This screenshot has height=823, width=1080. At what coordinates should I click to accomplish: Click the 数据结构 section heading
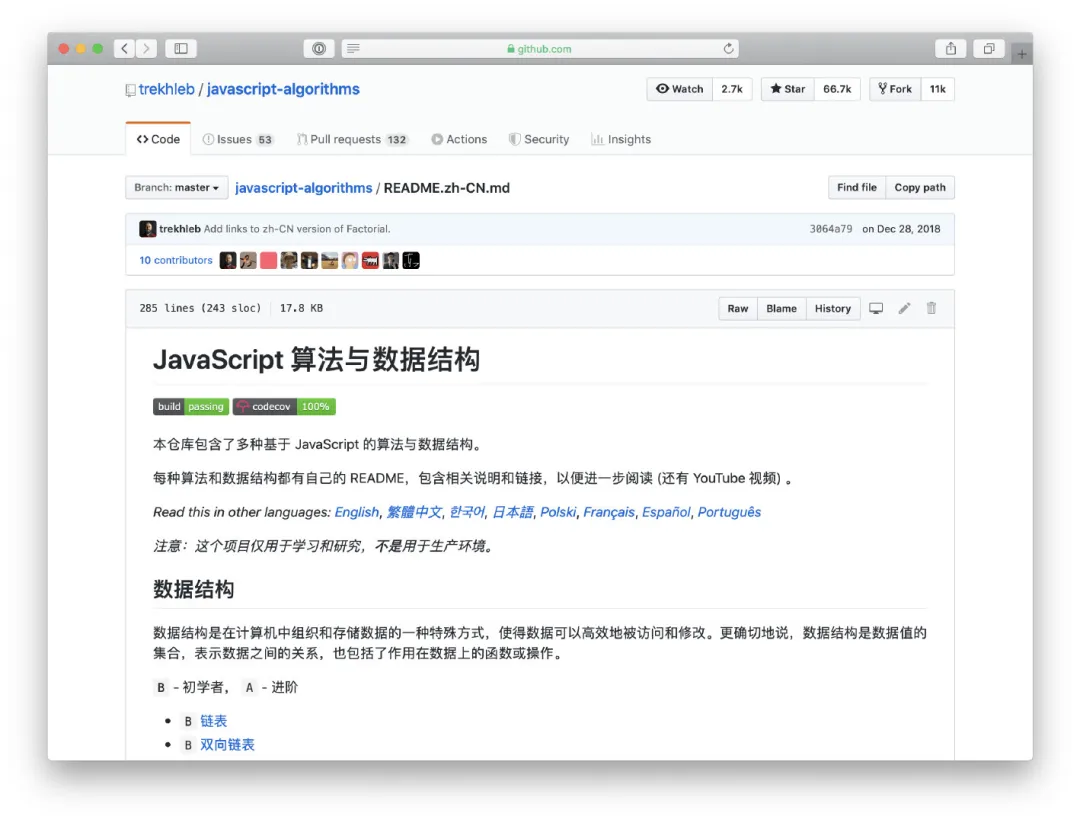click(x=194, y=590)
